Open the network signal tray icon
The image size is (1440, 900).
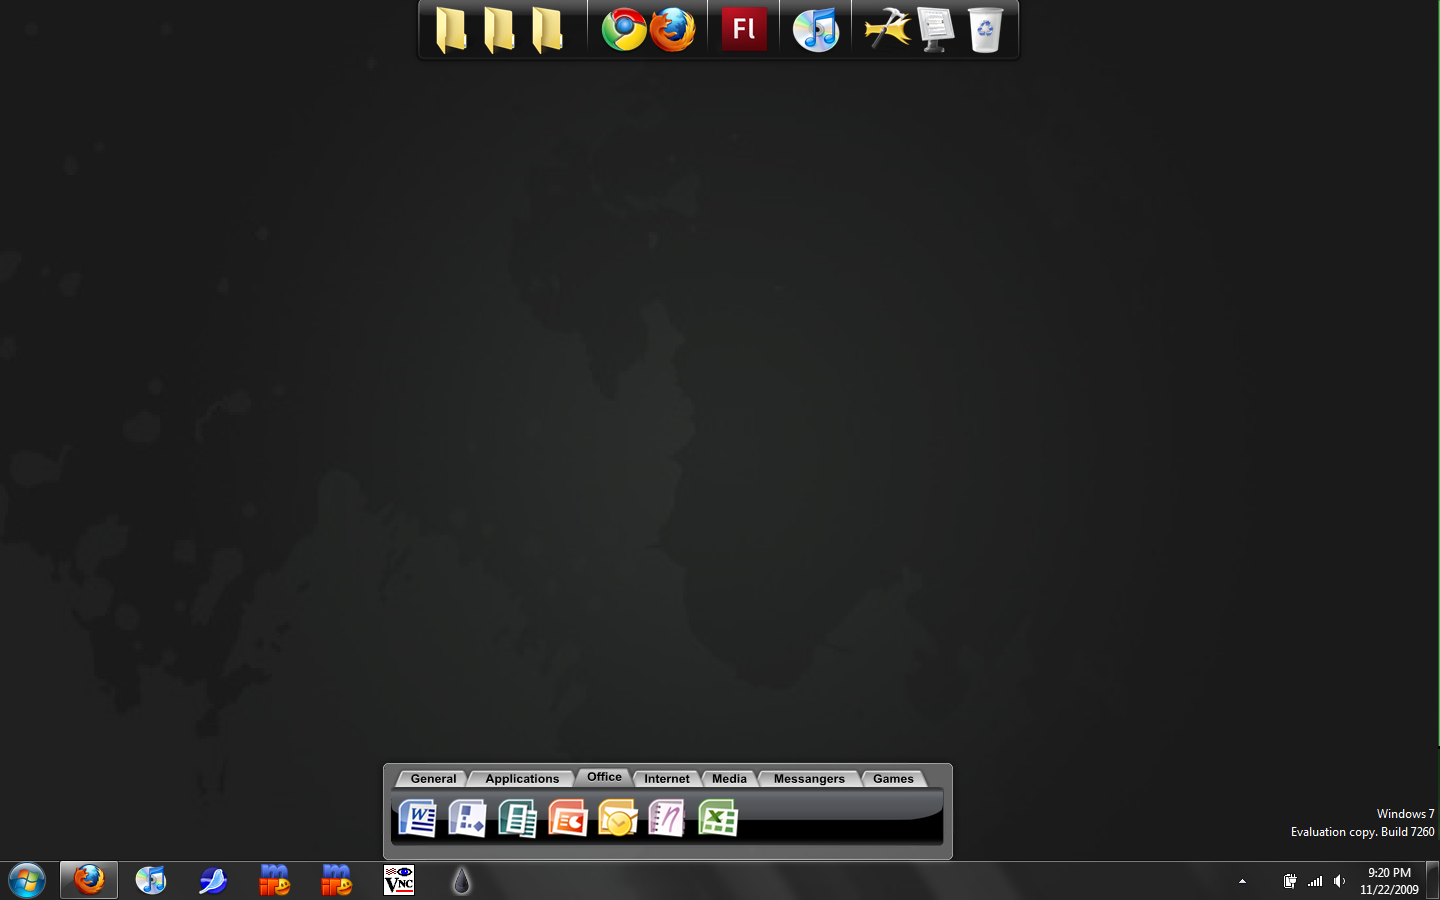point(1315,881)
